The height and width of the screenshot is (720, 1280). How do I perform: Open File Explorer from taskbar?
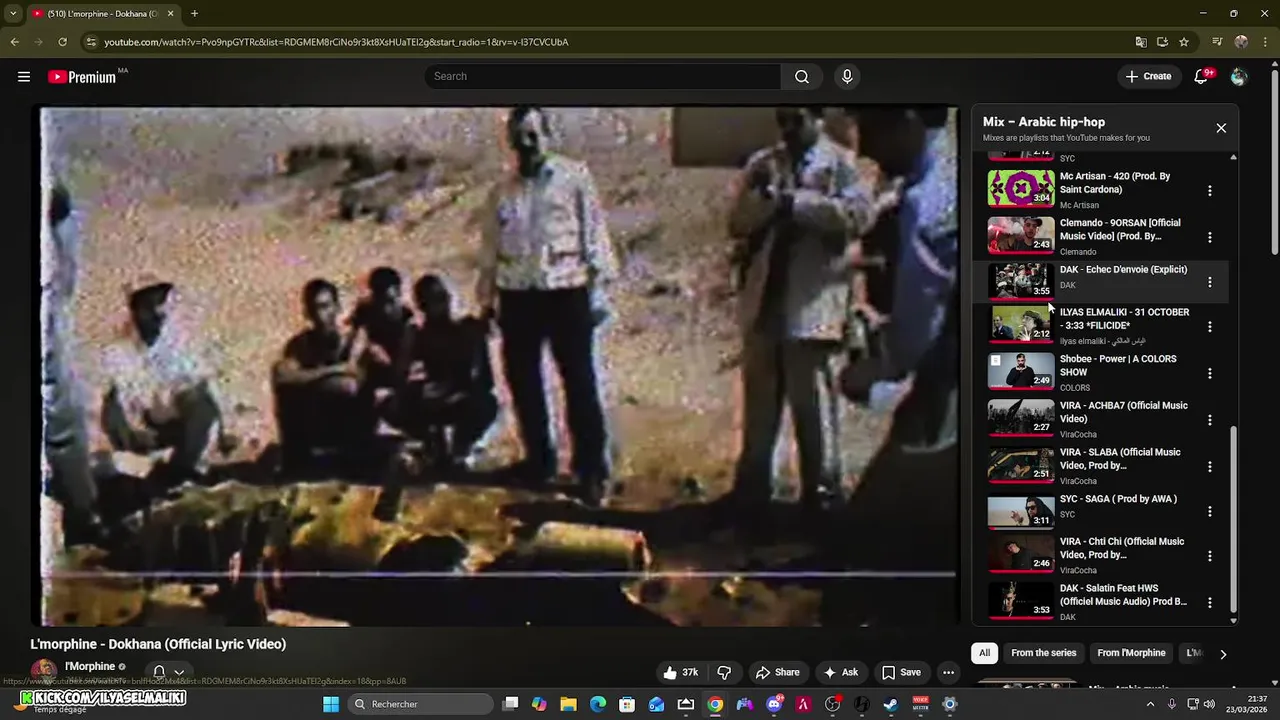point(568,704)
